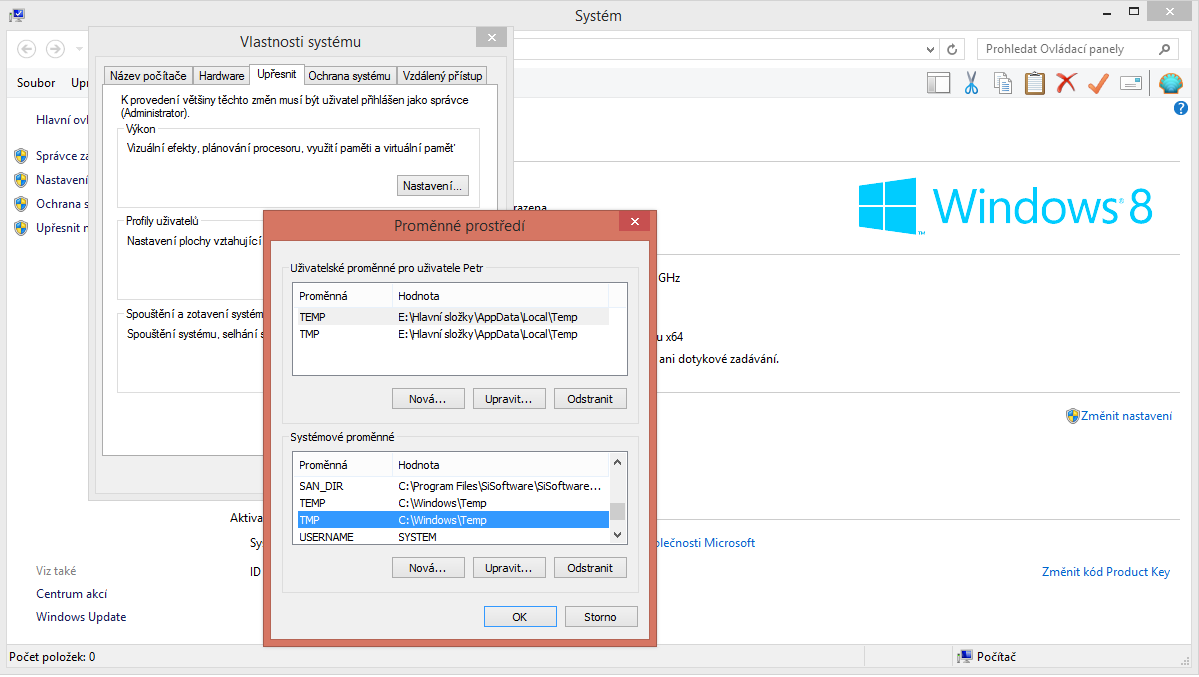This screenshot has height=677, width=1199.
Task: Select system variable USERNAME row
Action: 452,537
